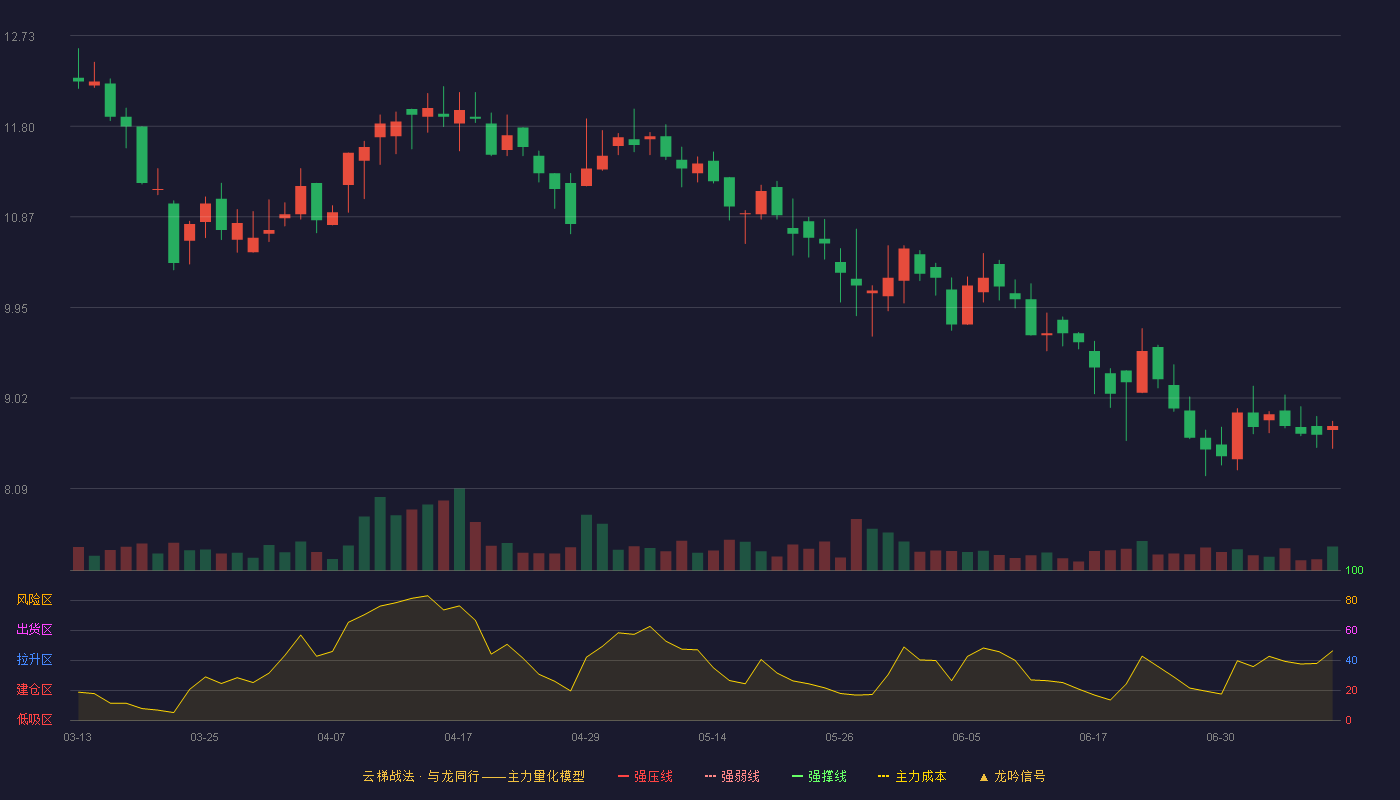The height and width of the screenshot is (800, 1400).
Task: Toggle the 强撑线 legend series
Action: pyautogui.click(x=819, y=776)
